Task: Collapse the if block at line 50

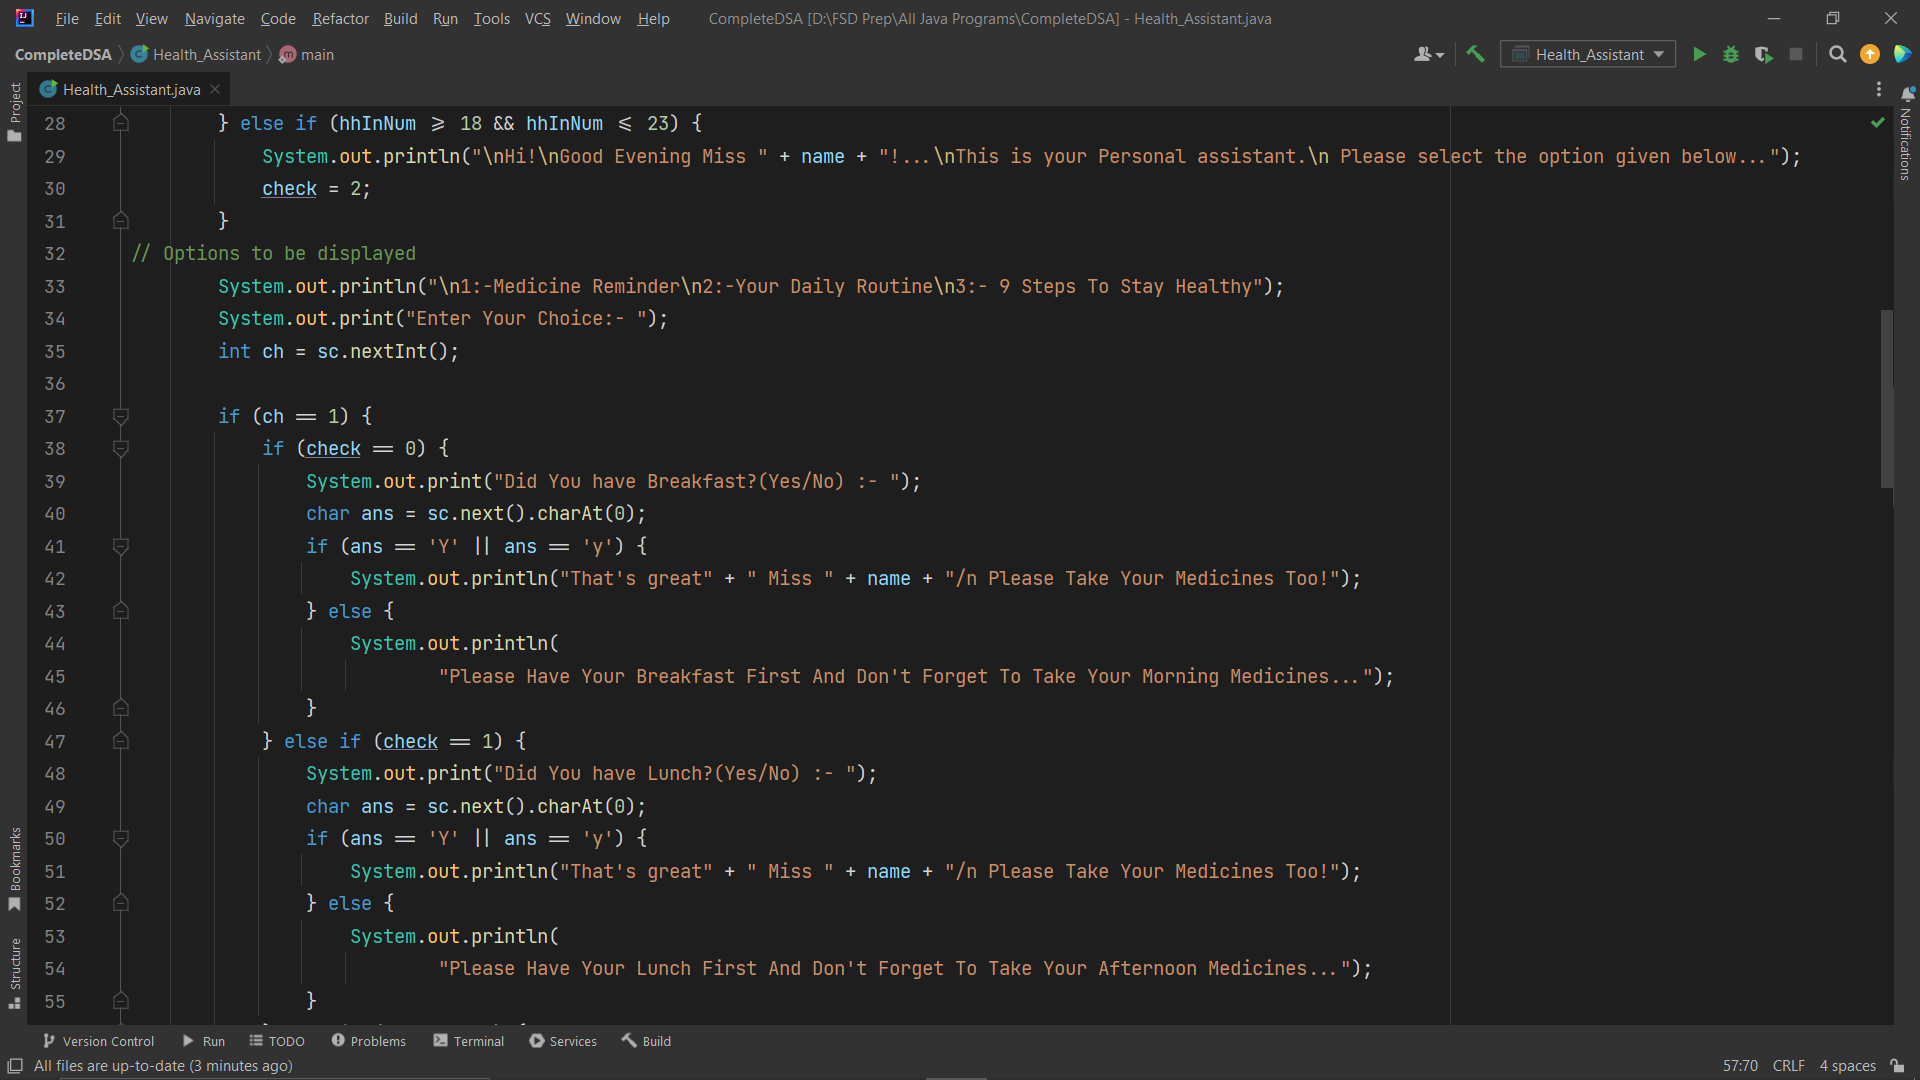Action: (121, 839)
